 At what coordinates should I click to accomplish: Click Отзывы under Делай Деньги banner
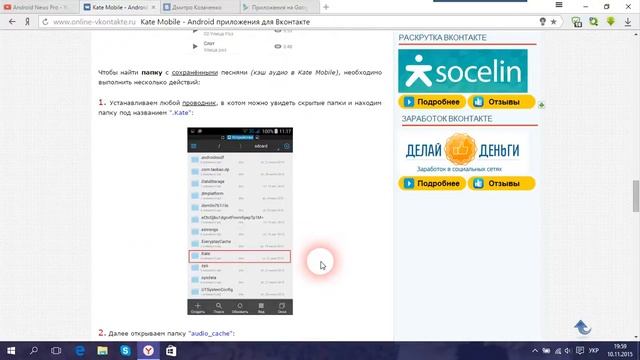coord(501,183)
